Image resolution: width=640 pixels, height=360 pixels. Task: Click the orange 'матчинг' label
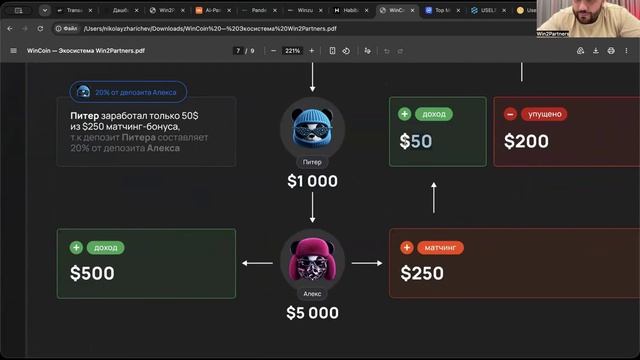click(x=440, y=247)
